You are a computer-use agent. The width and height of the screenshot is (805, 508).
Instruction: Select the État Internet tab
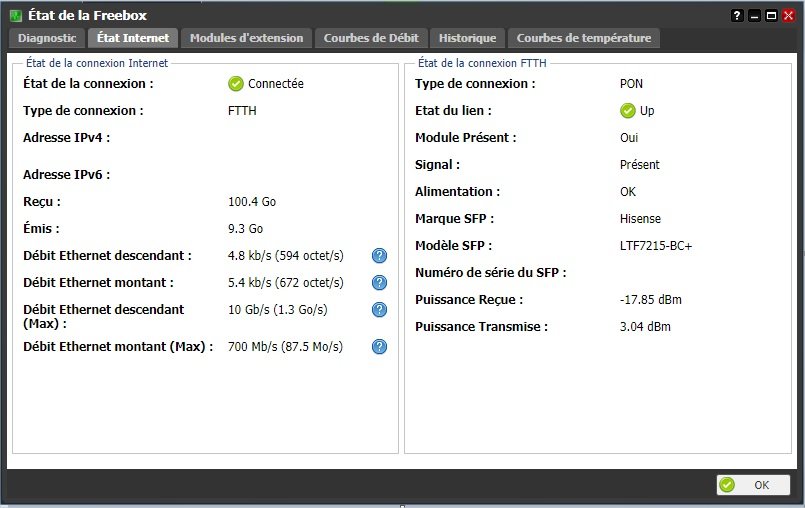(133, 38)
